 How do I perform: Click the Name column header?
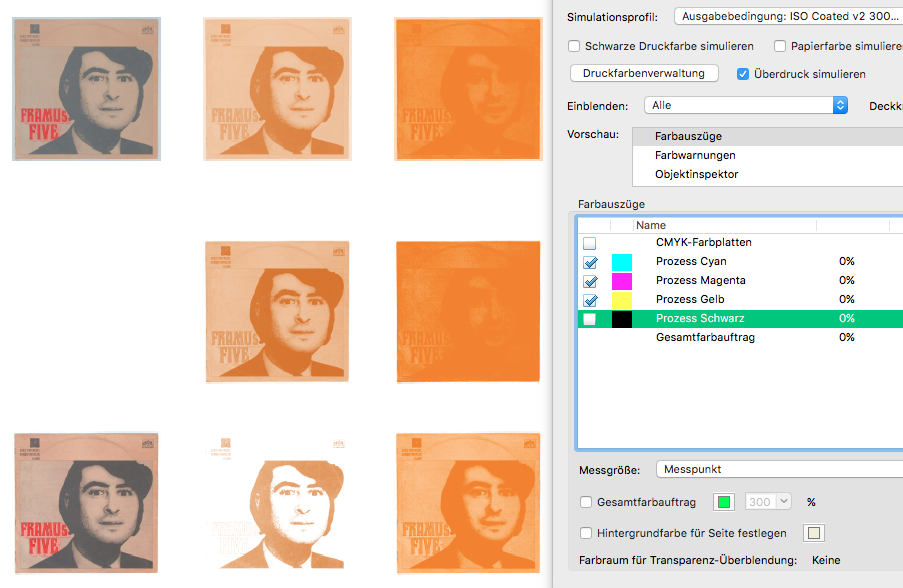click(724, 225)
